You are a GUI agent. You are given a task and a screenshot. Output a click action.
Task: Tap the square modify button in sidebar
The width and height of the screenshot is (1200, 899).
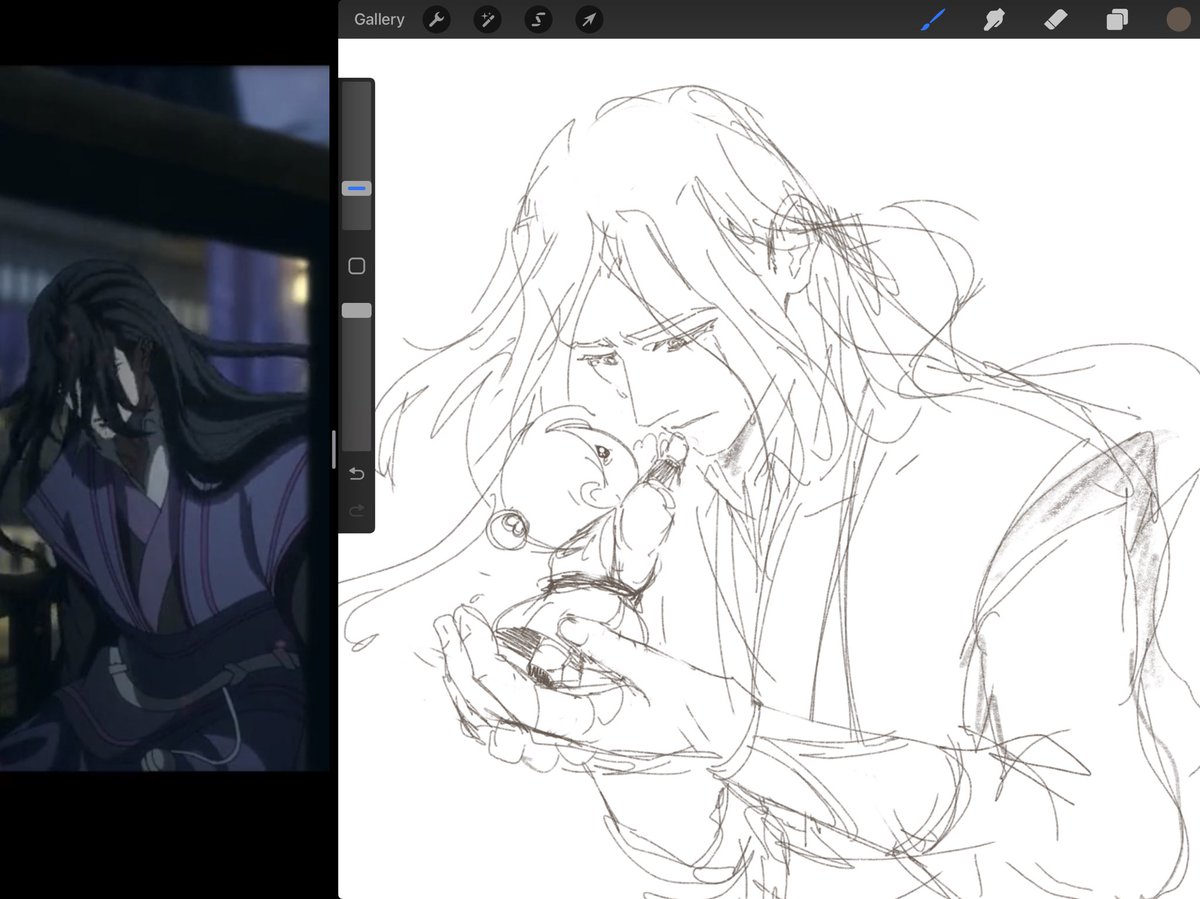(x=357, y=266)
